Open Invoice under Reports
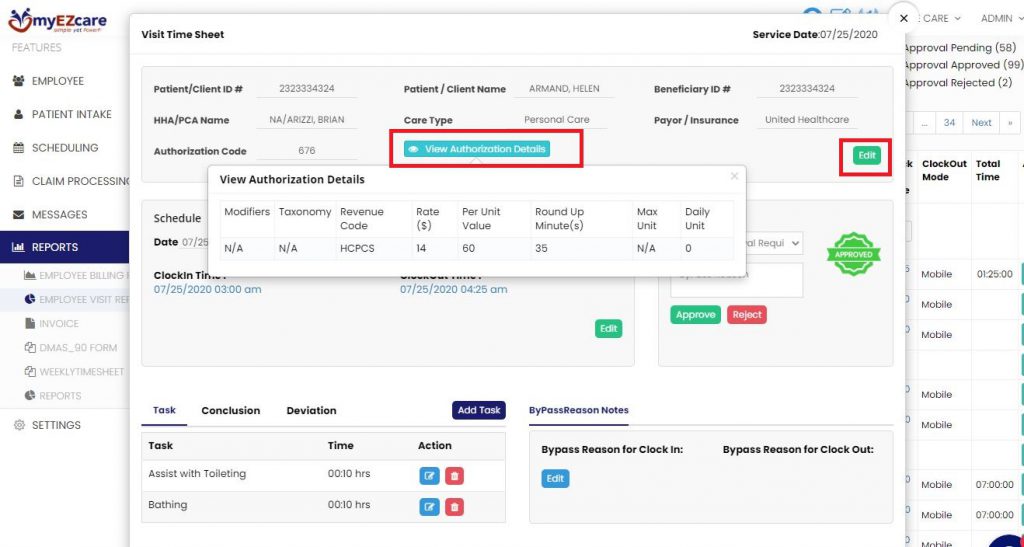Viewport: 1024px width, 547px height. [x=52, y=324]
